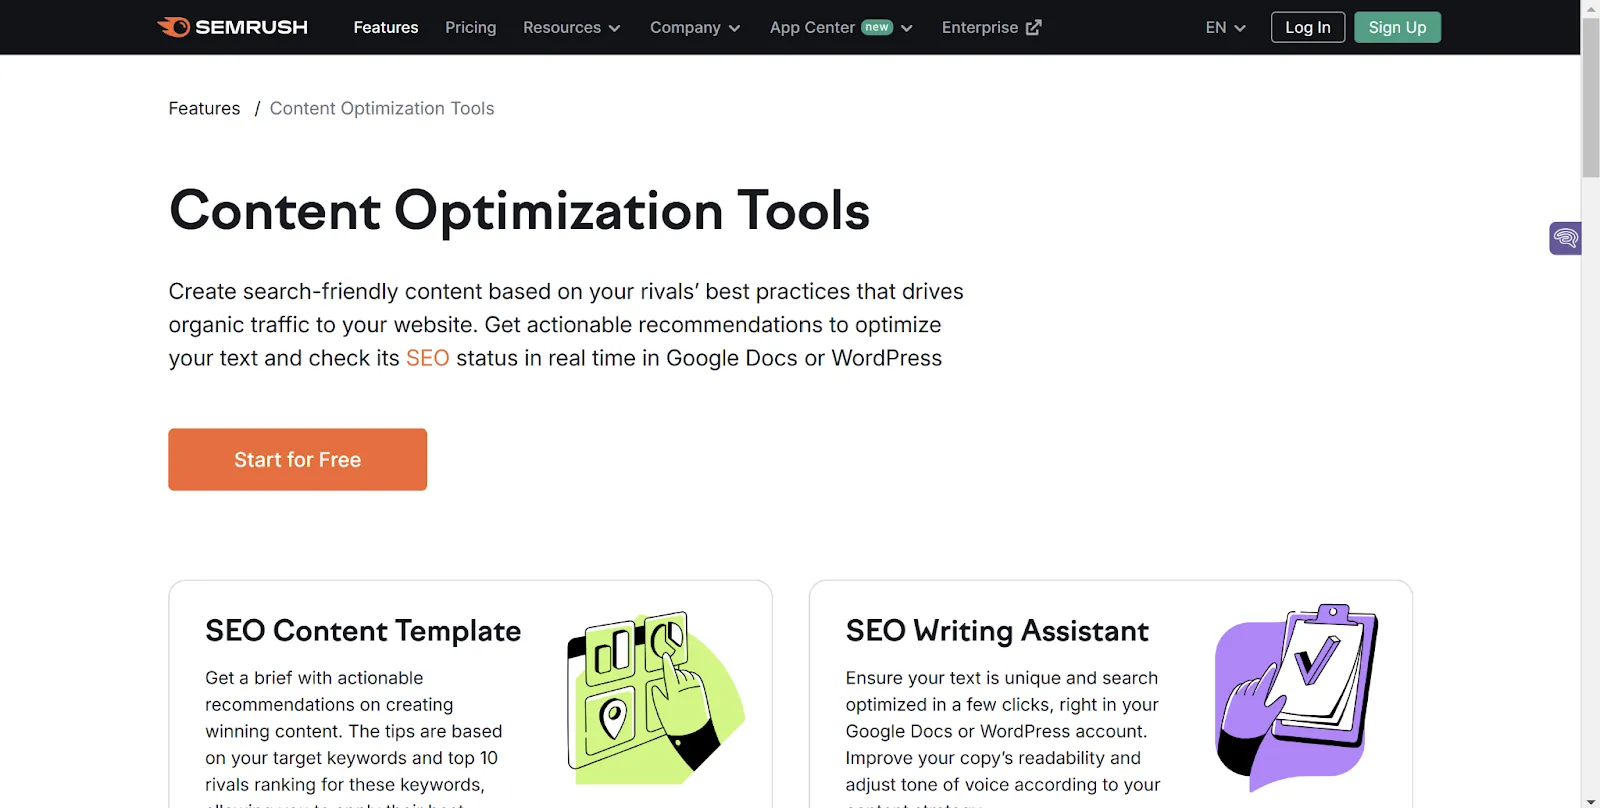Click the Content Optimization Tools breadcrumb
Screen dimensions: 1600x808
[x=382, y=108]
